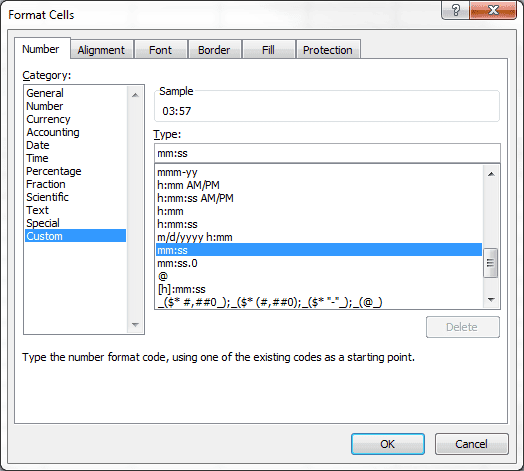This screenshot has width=524, height=471.
Task: Select the Text category
Action: tap(76, 210)
